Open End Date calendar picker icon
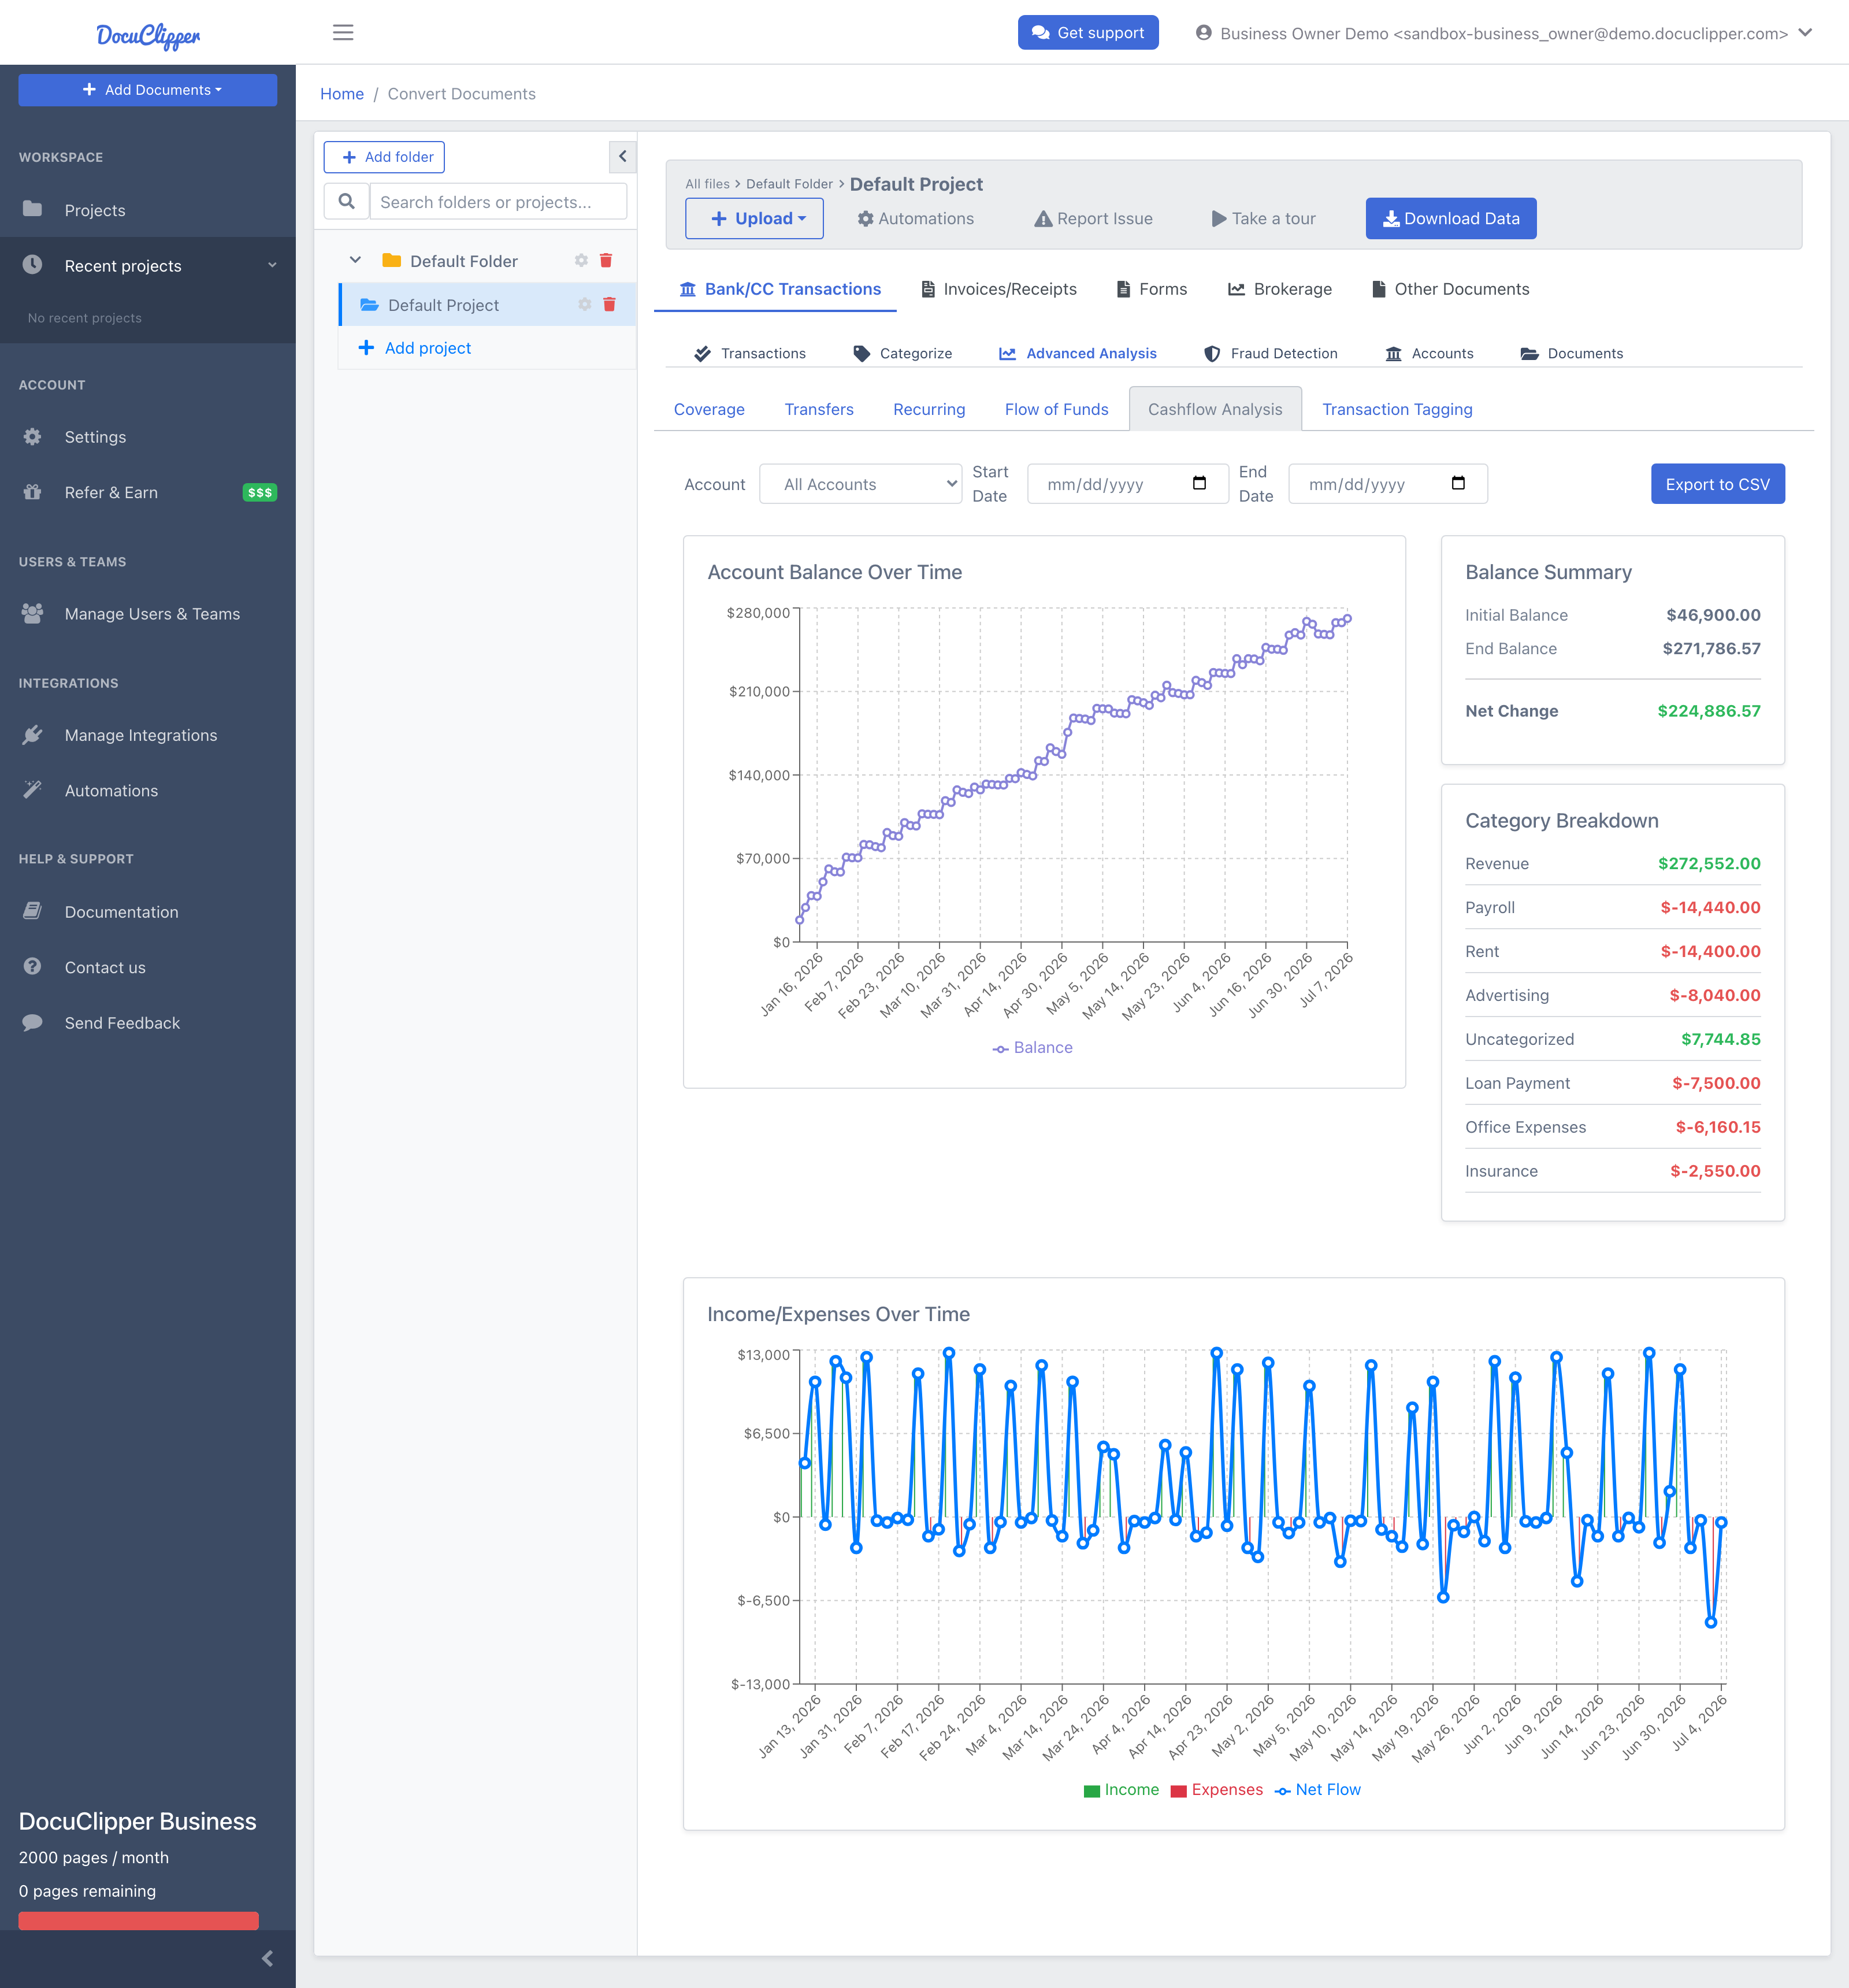The image size is (1849, 1988). [1458, 483]
